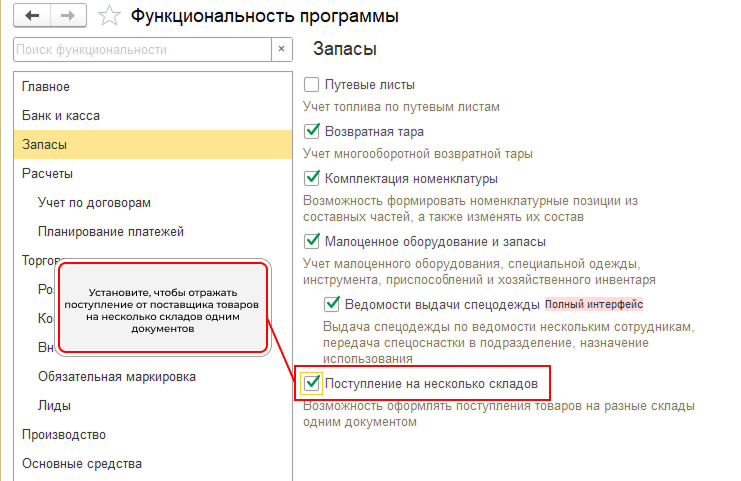Toggle Поступление на несколько складов checkbox

click(x=311, y=383)
